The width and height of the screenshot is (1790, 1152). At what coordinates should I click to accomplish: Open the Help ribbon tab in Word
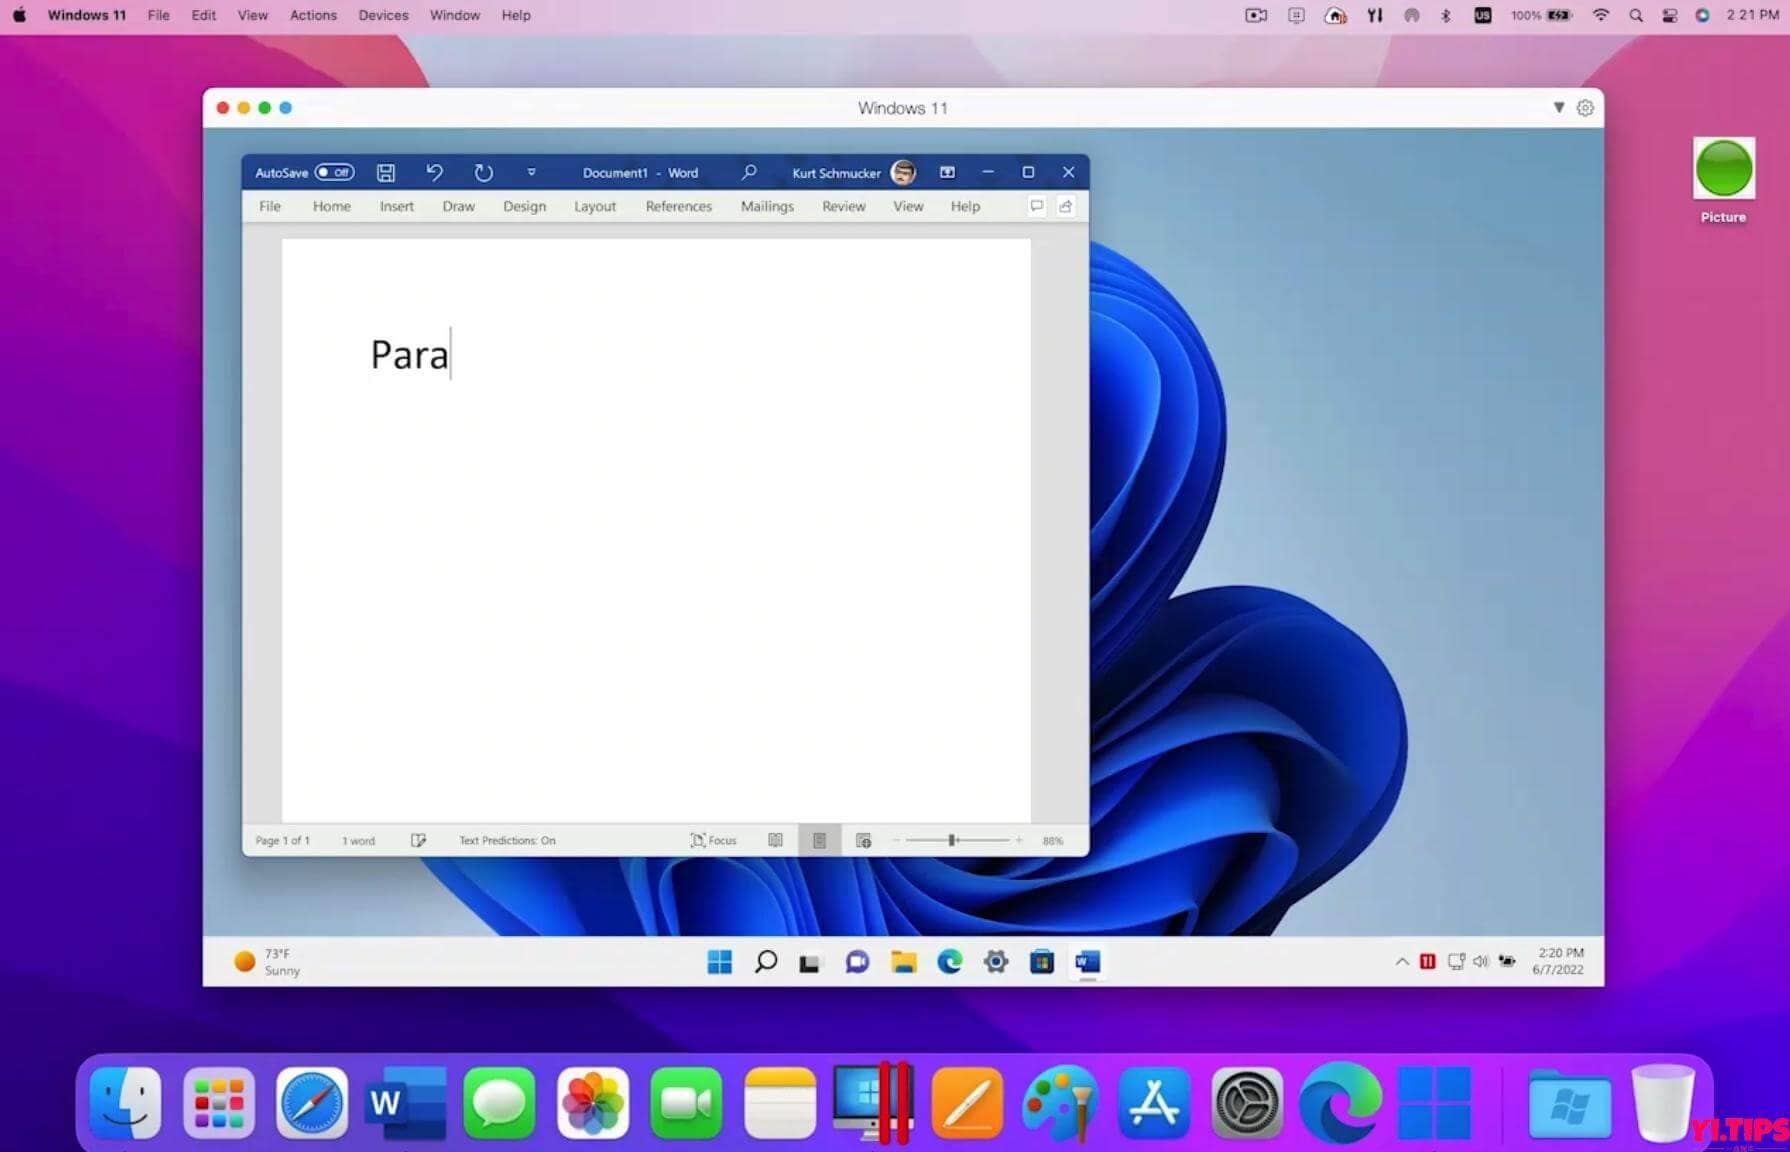[x=965, y=206]
